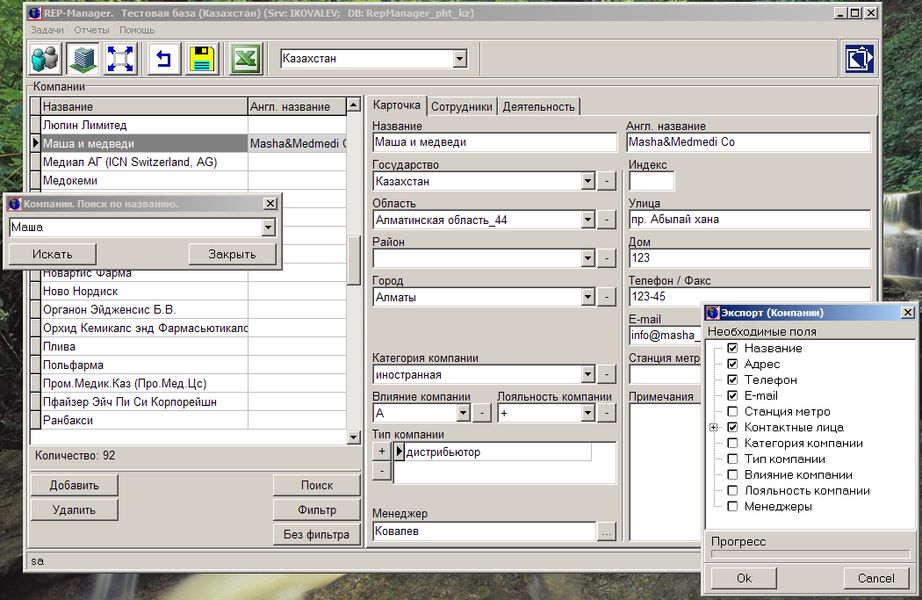Screen dimensions: 922x600
Task: Click the two-people contacts toolbar icon
Action: pos(45,60)
